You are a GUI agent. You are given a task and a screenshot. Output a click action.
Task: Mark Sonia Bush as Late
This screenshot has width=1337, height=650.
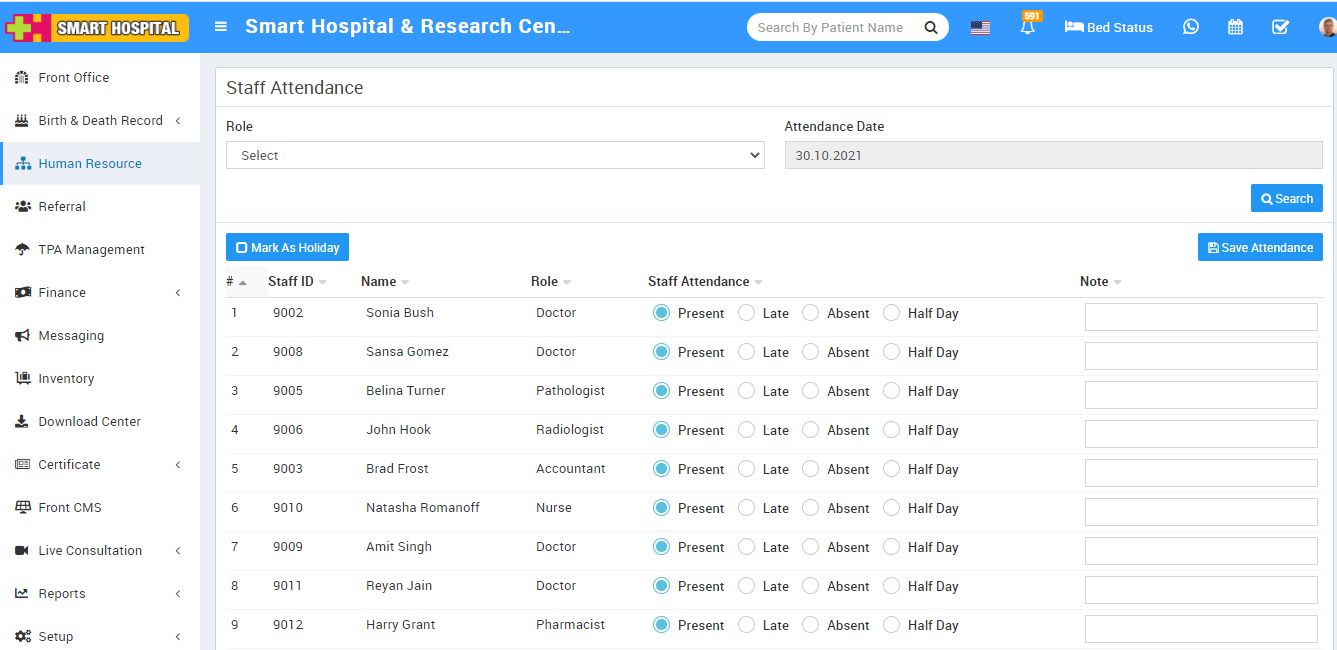tap(747, 313)
